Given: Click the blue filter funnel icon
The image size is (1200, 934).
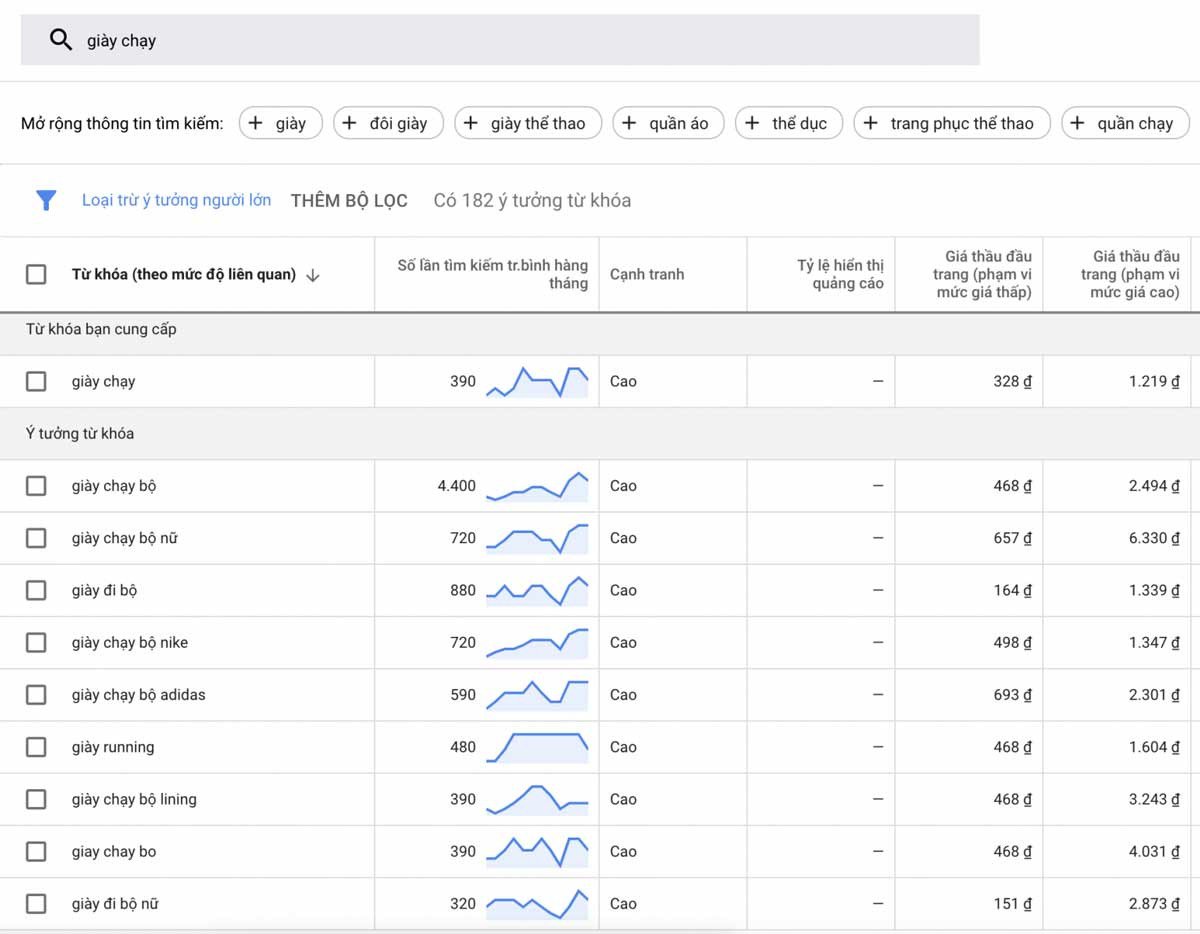Looking at the screenshot, I should click(x=46, y=200).
